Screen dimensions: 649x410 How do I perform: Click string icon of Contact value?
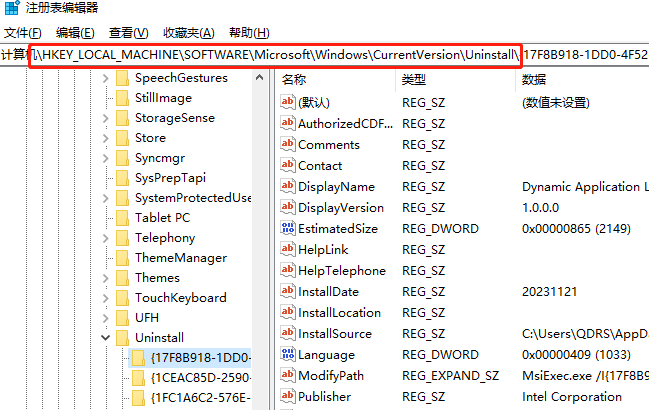pos(288,165)
